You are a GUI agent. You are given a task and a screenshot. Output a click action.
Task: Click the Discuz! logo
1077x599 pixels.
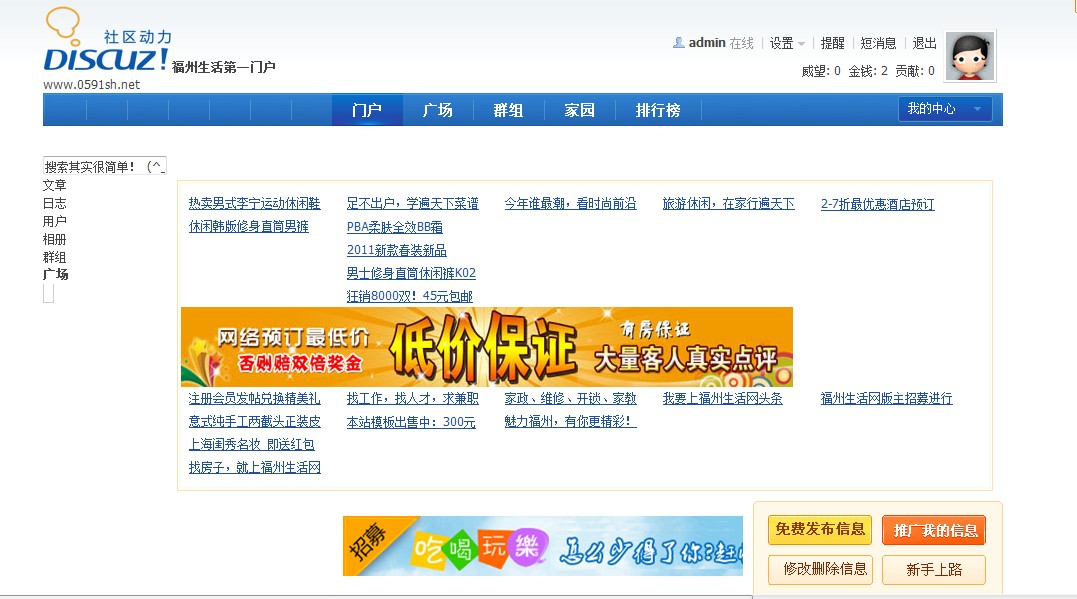coord(107,40)
